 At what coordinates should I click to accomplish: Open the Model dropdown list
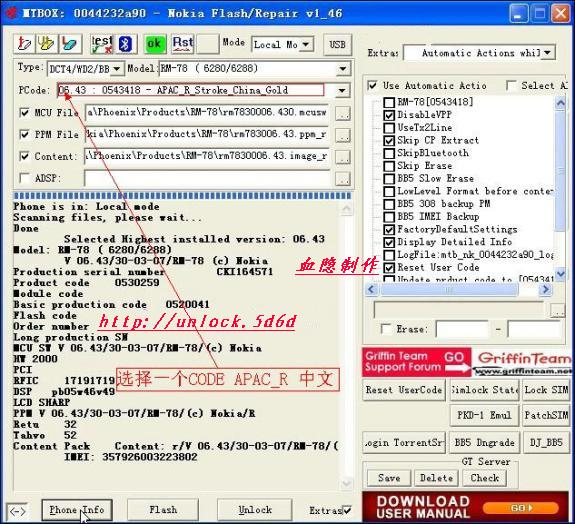point(343,69)
